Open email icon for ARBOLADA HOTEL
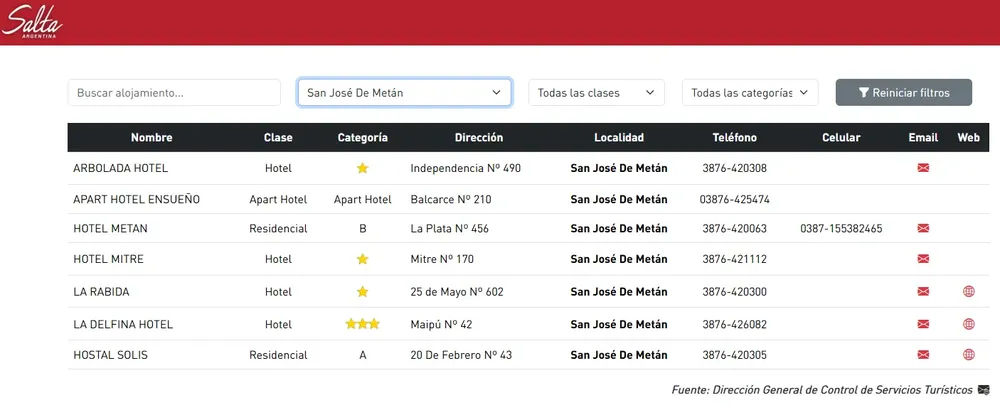This screenshot has width=1000, height=405. (x=923, y=168)
